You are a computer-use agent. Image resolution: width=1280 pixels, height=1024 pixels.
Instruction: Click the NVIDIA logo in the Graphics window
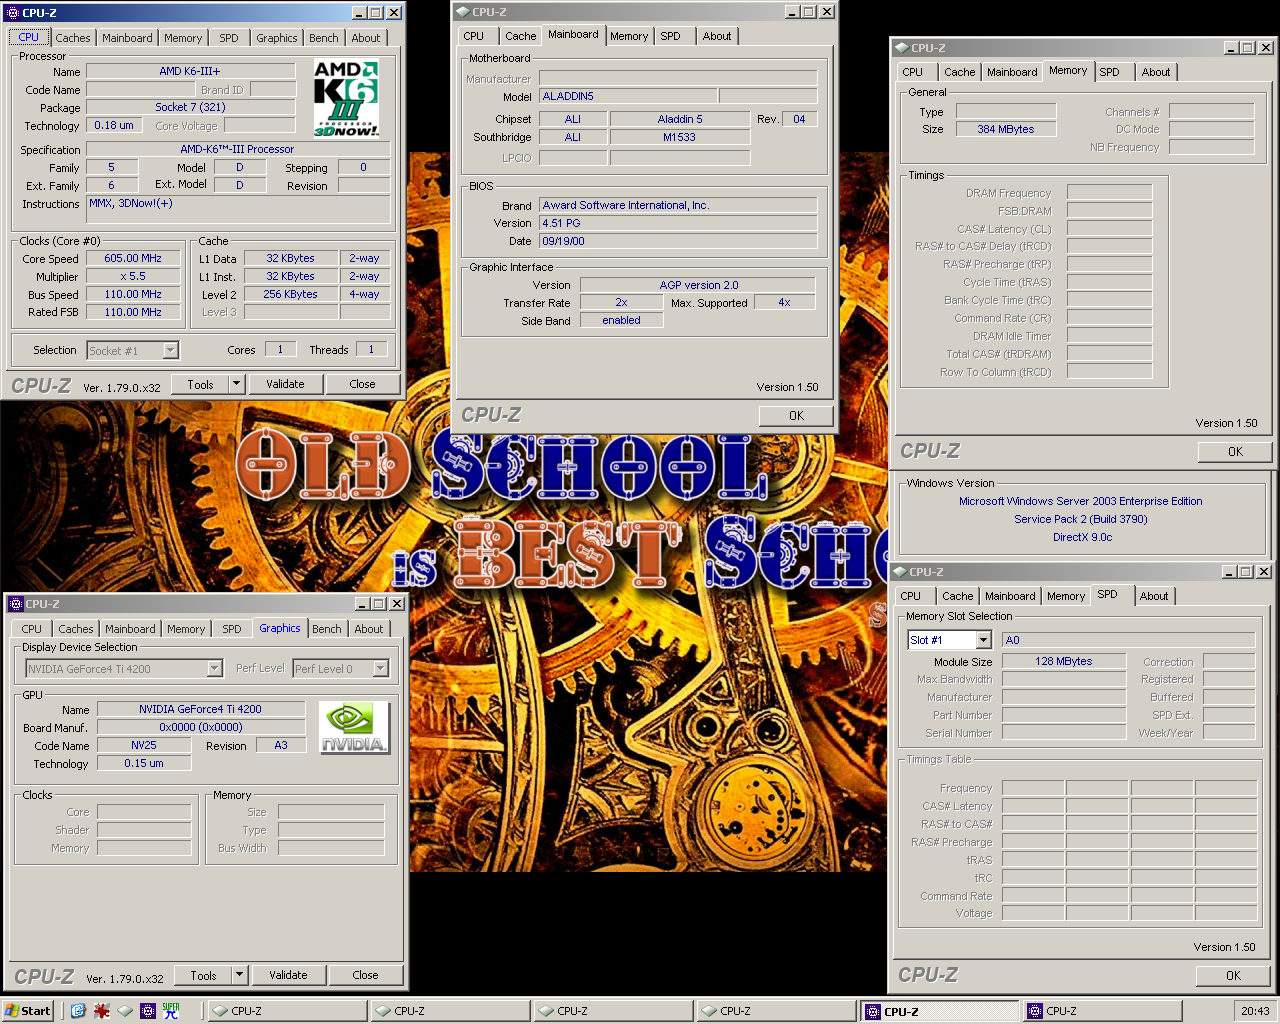coord(354,727)
